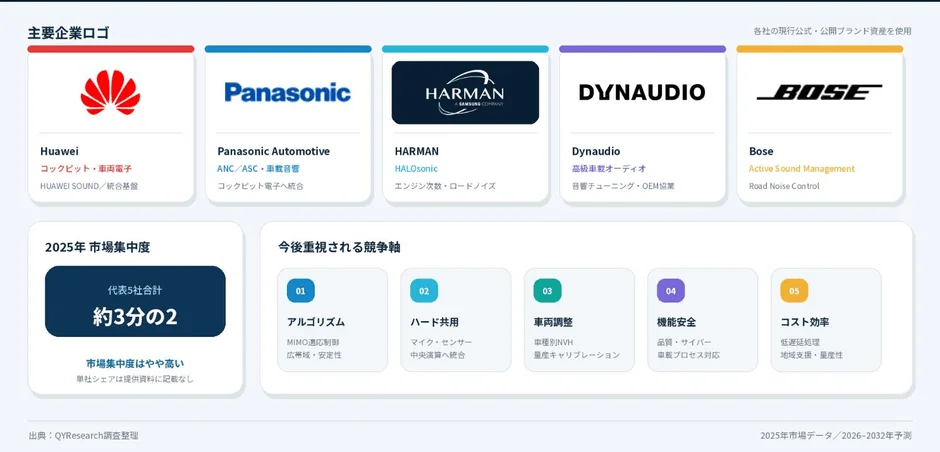This screenshot has width=940, height=452.
Task: Click 各社の現行公式・公開ブランド資産を使用 note
Action: click(x=833, y=31)
